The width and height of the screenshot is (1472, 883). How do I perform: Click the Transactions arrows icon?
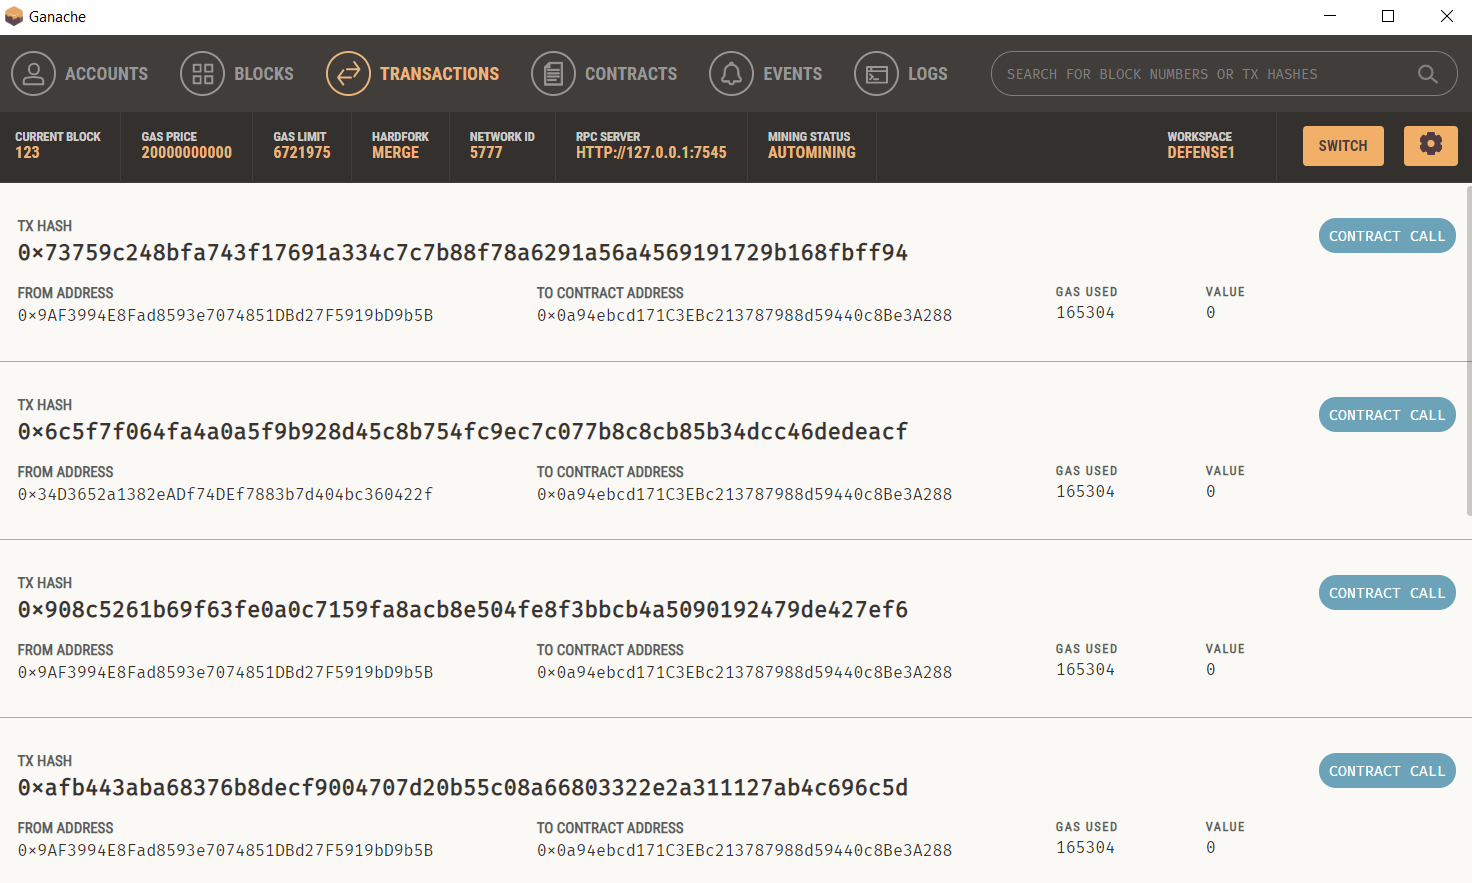(348, 74)
